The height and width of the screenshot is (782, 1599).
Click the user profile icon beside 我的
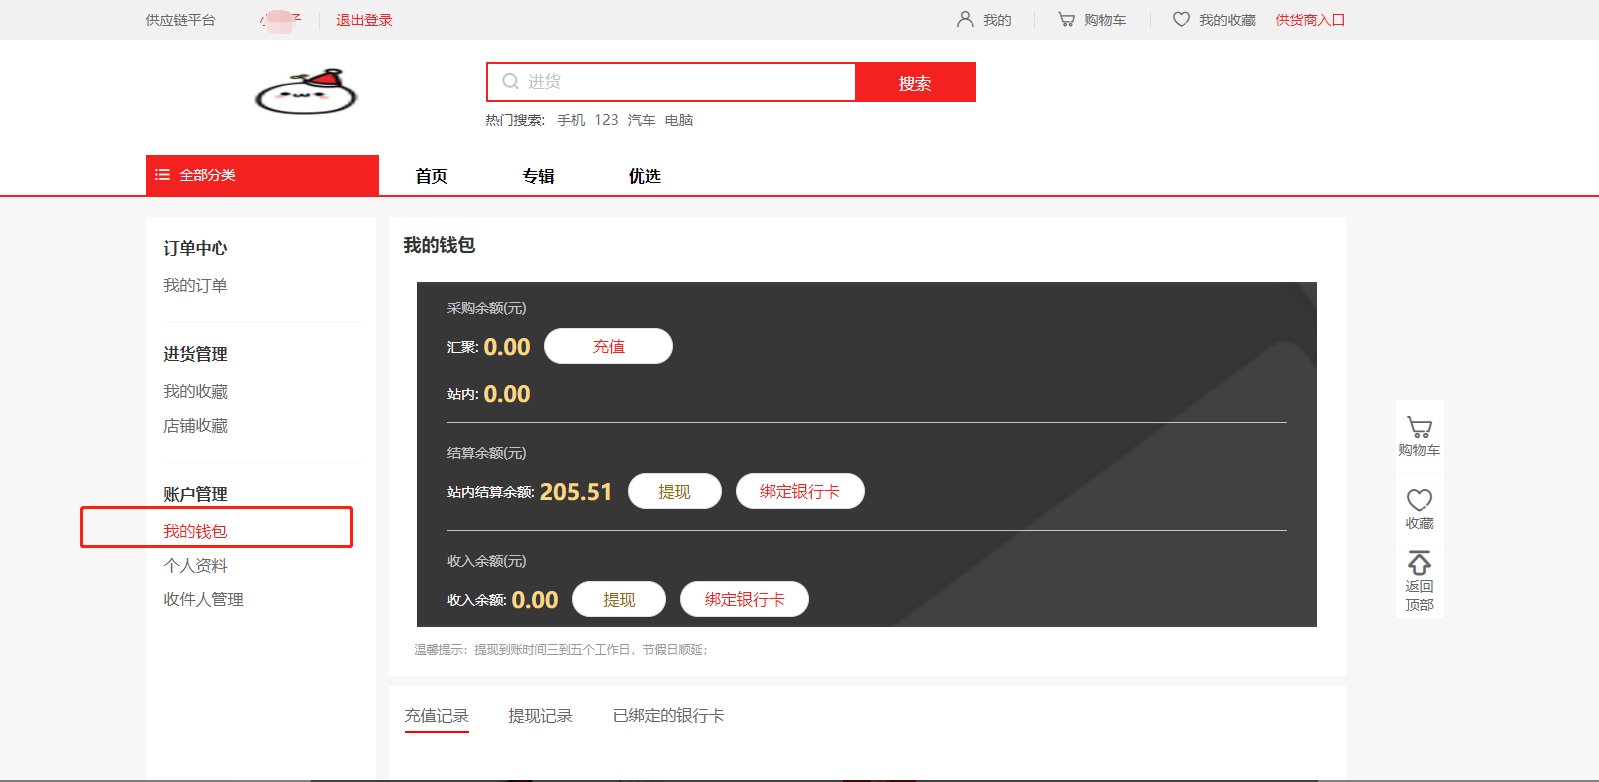click(965, 19)
